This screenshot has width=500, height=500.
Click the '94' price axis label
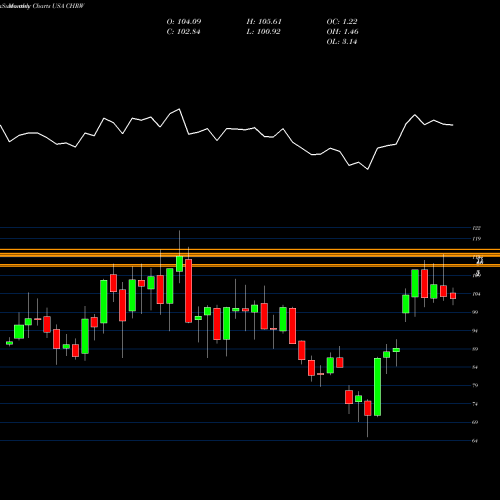(x=475, y=331)
